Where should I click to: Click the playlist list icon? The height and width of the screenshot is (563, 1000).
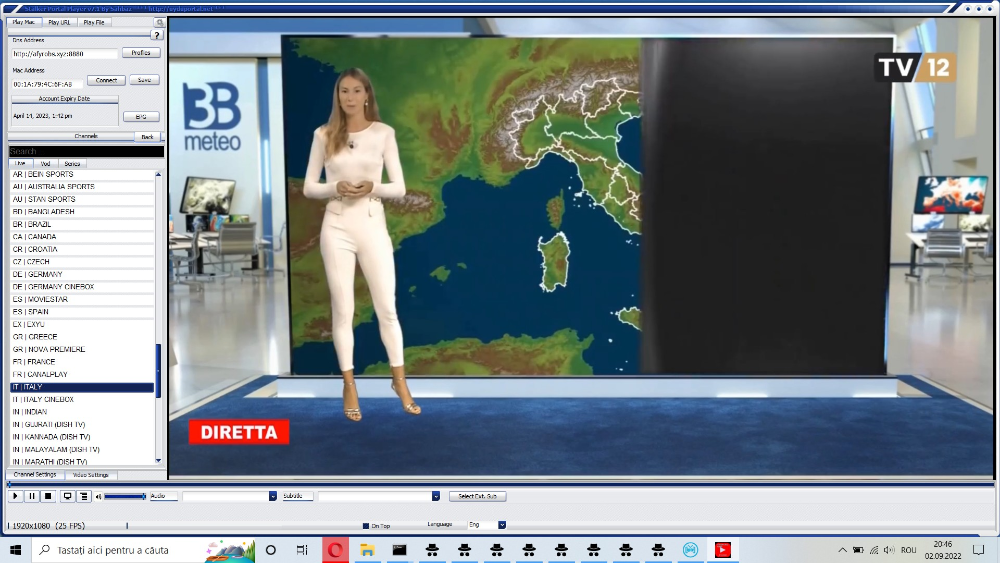[84, 496]
